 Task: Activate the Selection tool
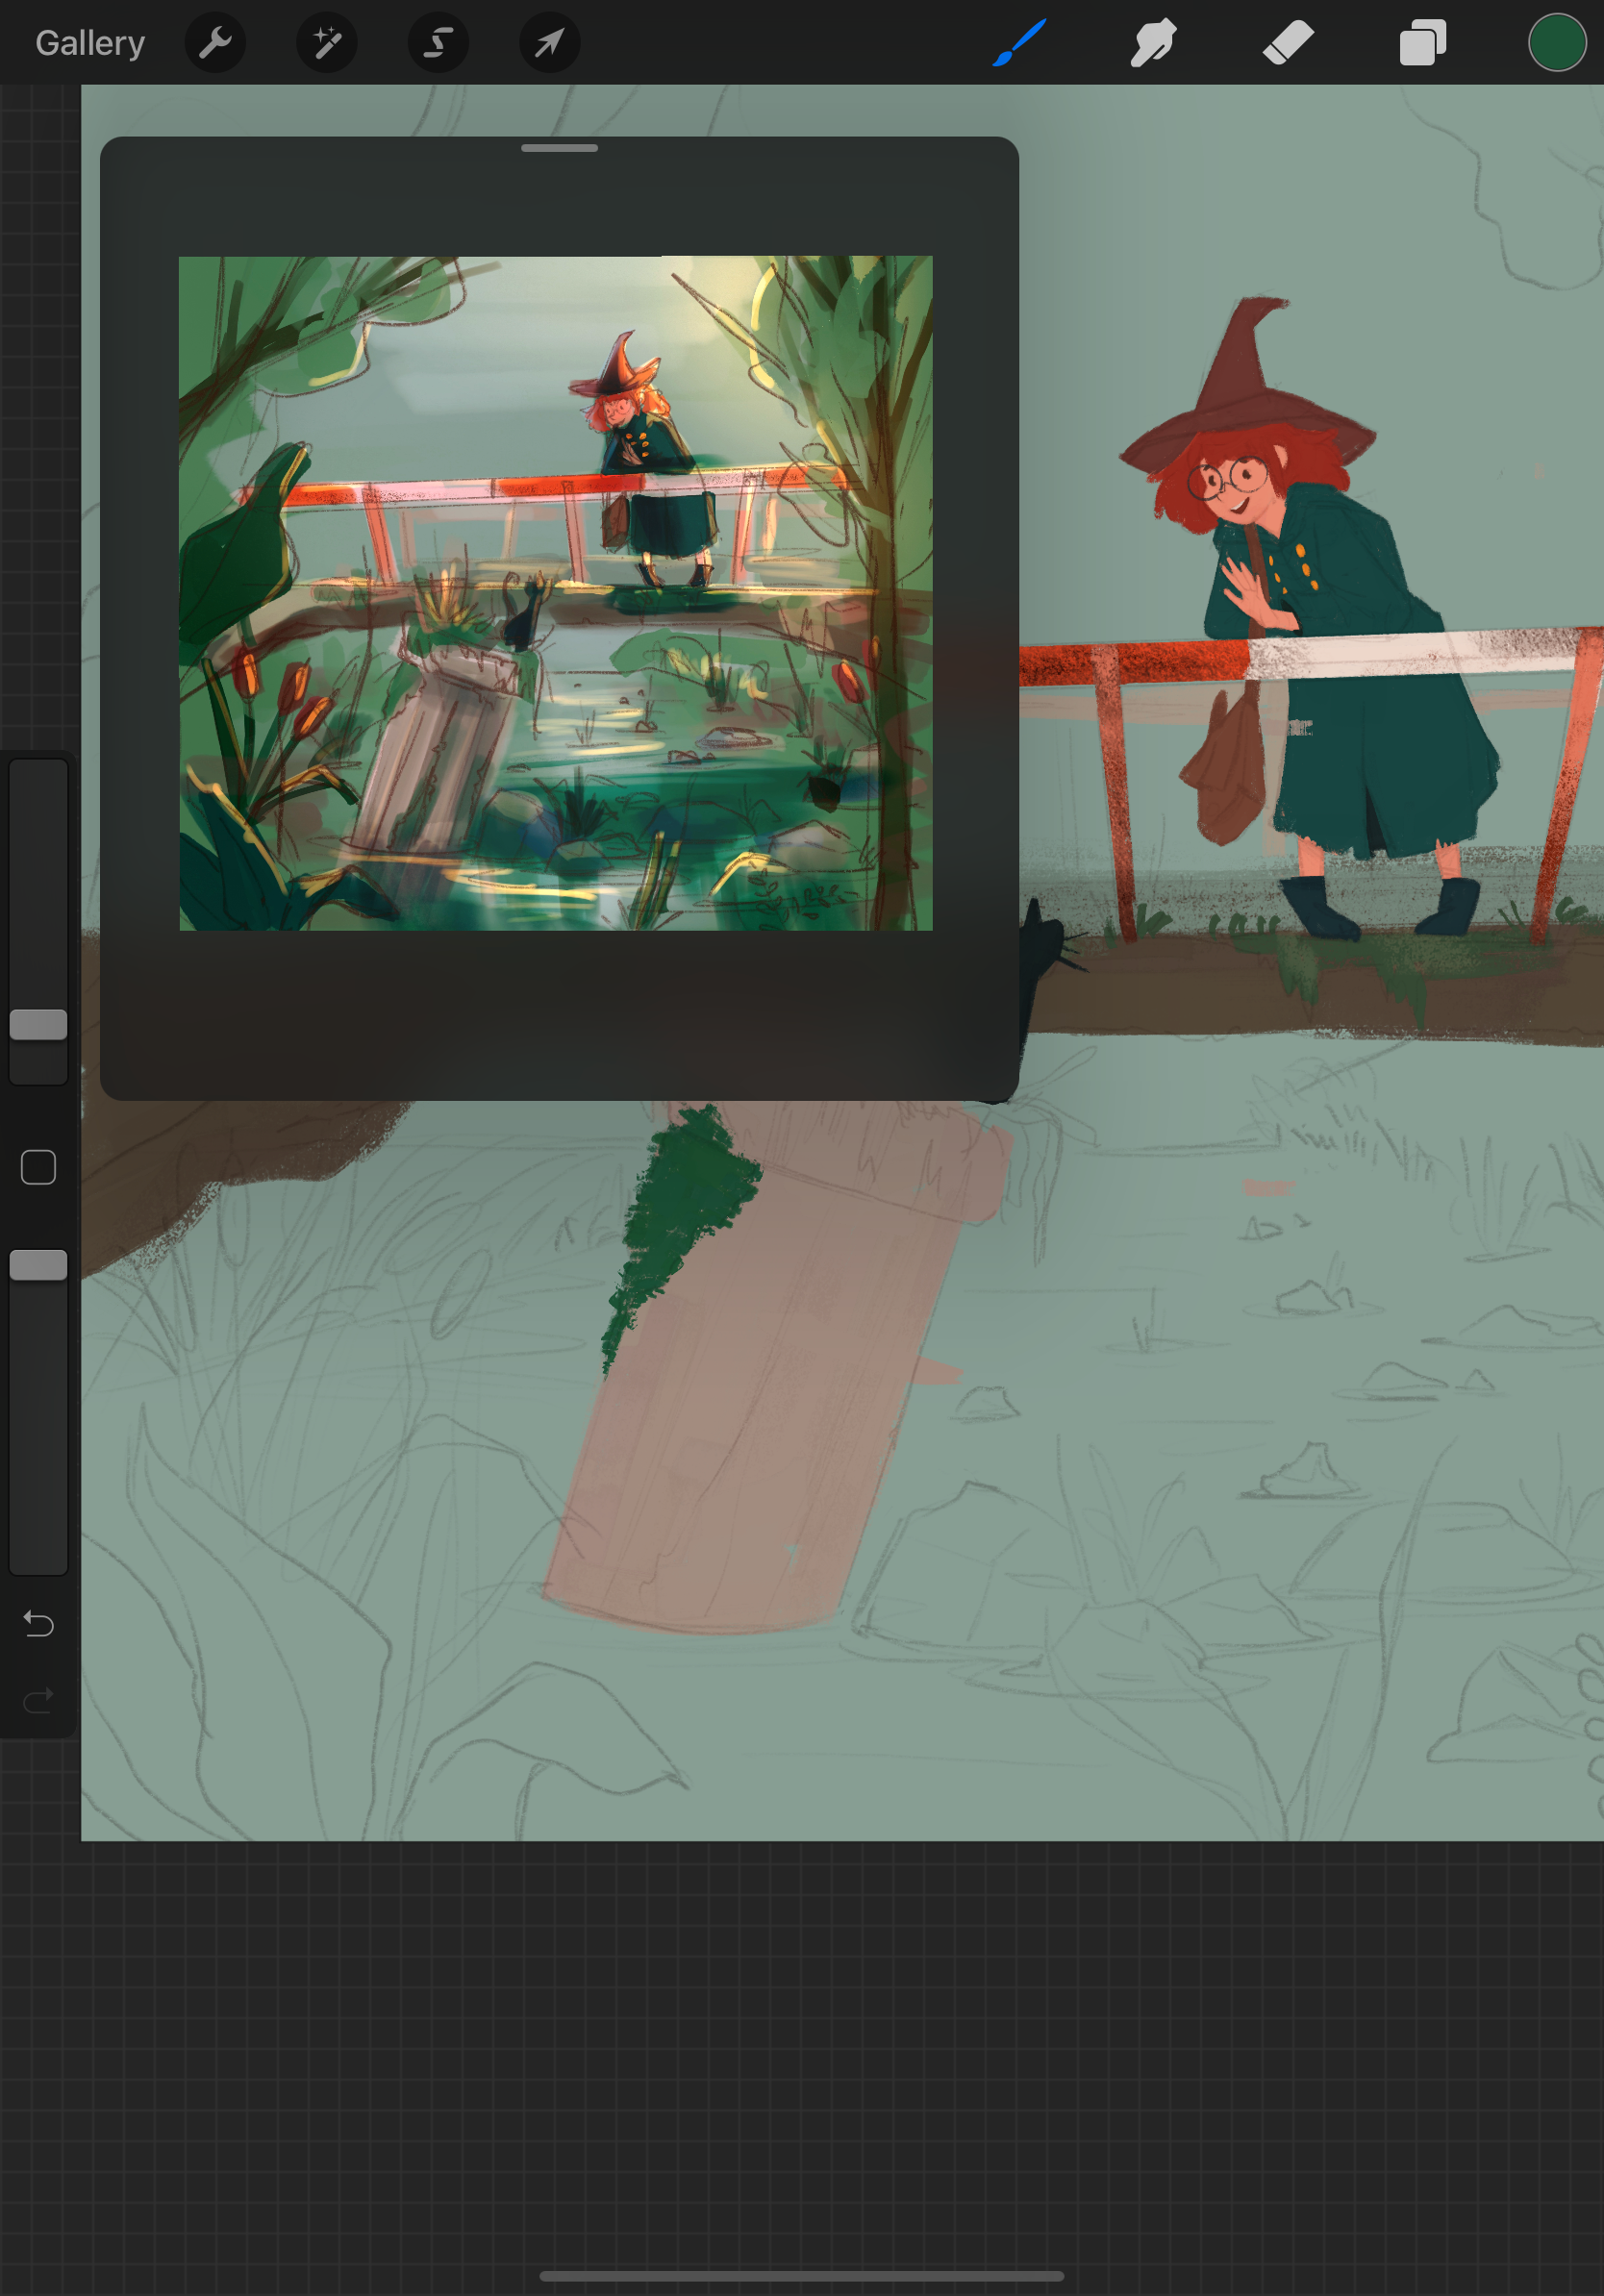click(x=438, y=43)
